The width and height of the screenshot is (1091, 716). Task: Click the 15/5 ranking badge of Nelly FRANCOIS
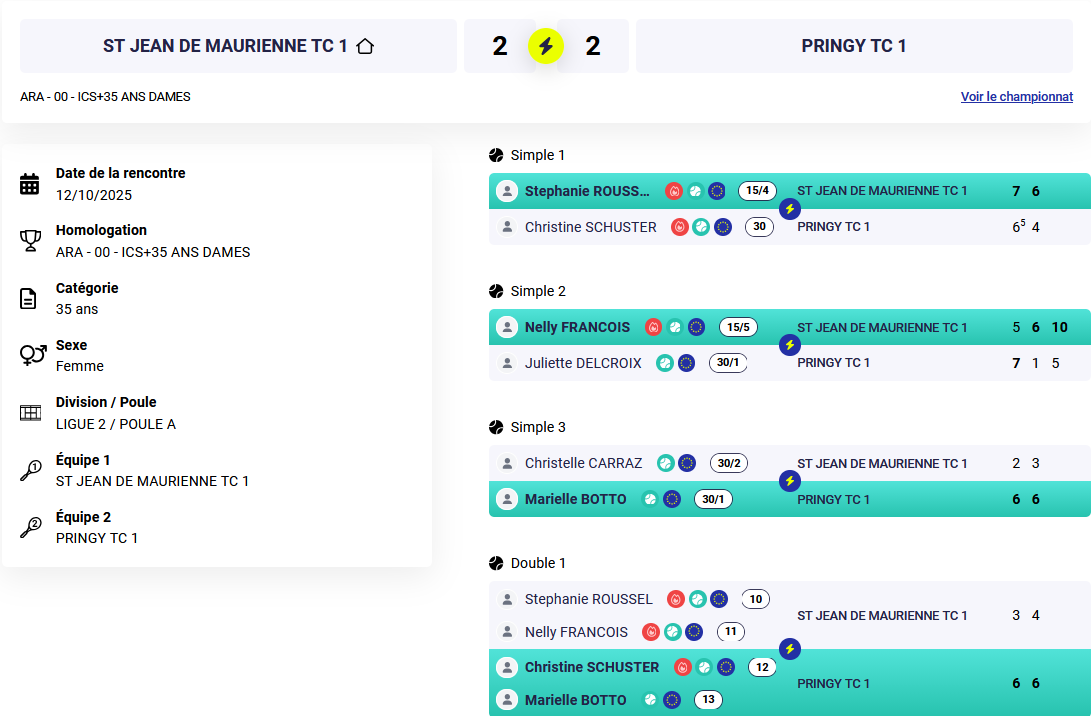pyautogui.click(x=738, y=327)
